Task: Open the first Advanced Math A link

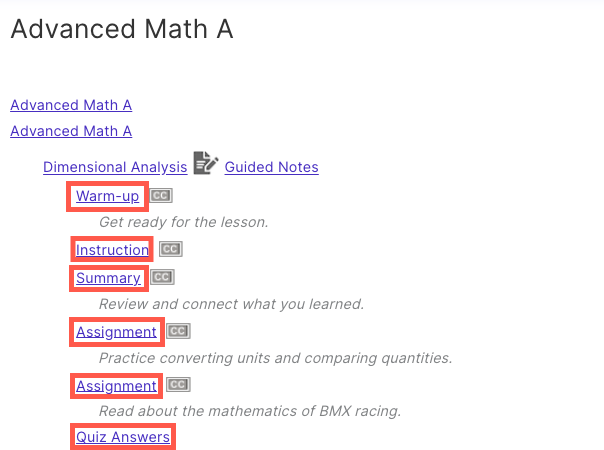Action: pyautogui.click(x=71, y=105)
